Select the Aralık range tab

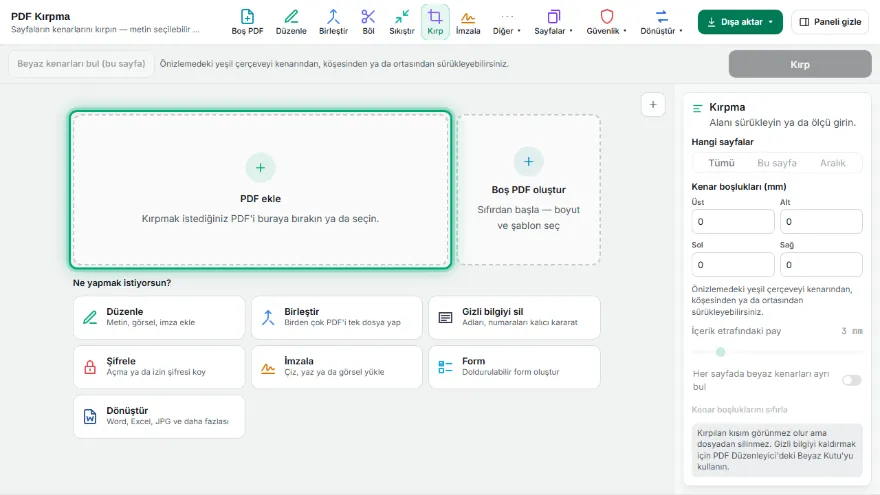pos(832,163)
